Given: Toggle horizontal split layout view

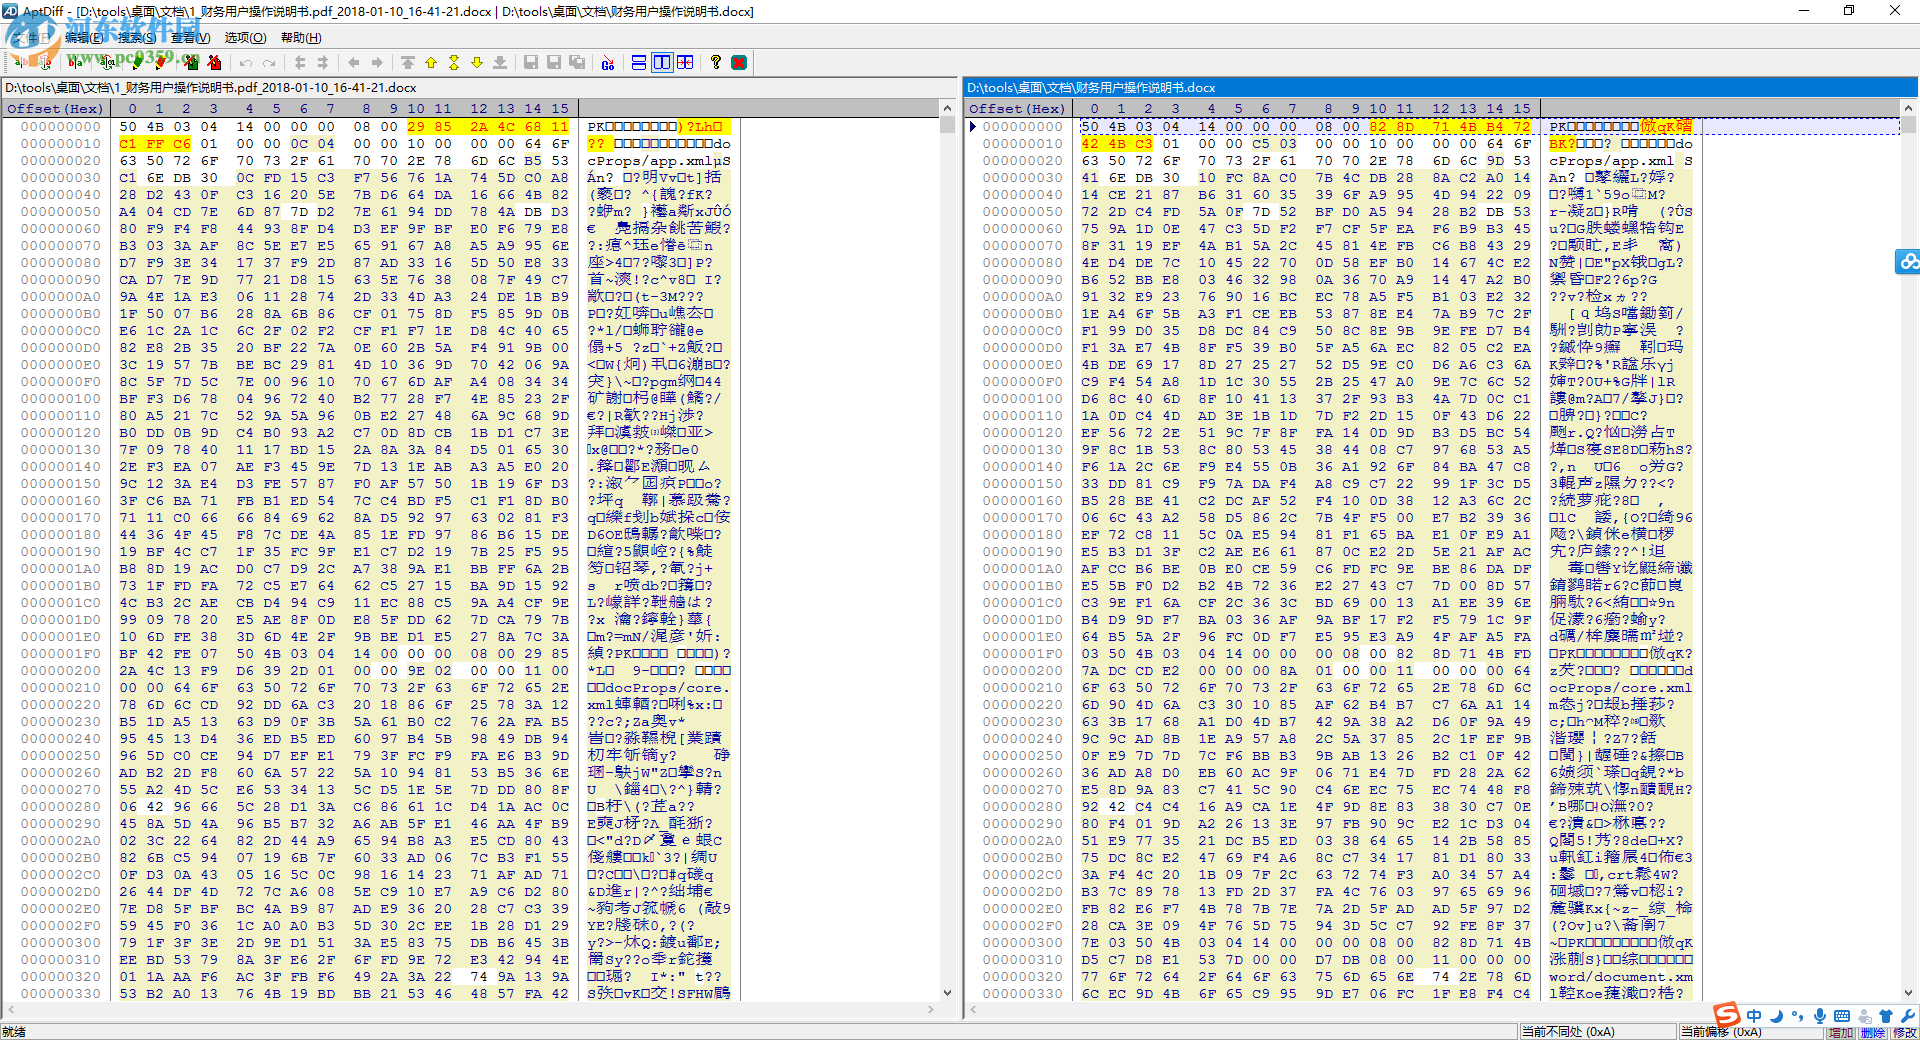Looking at the screenshot, I should [x=639, y=63].
